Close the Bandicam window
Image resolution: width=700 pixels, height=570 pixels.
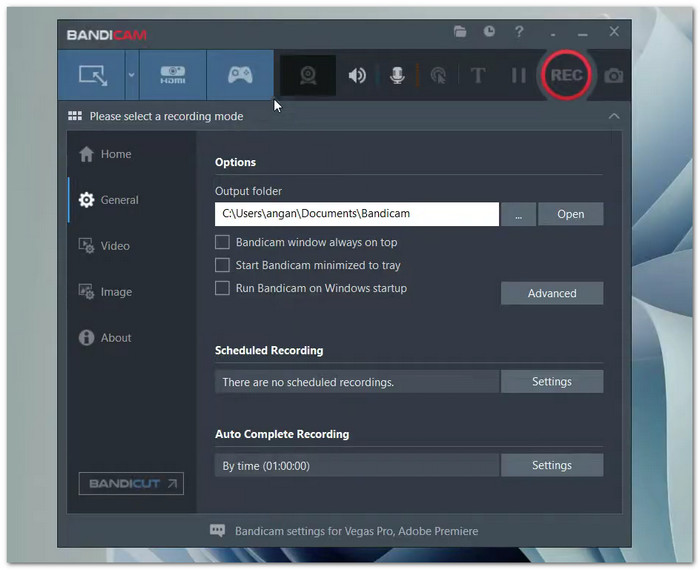point(614,31)
